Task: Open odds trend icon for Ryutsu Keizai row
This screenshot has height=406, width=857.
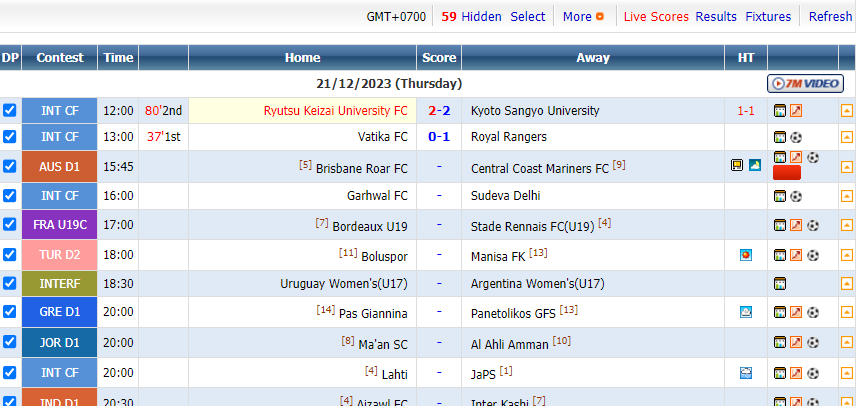Action: coord(796,111)
